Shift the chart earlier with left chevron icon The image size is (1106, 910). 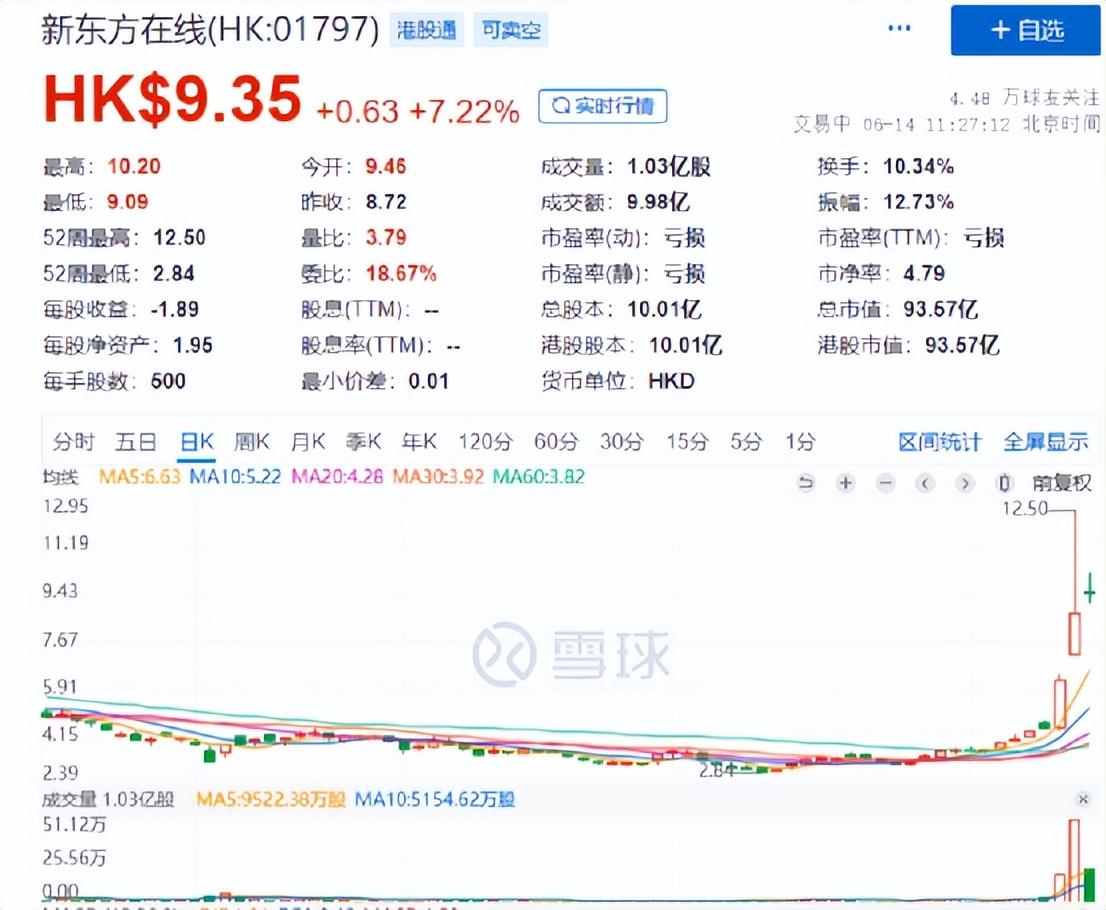pyautogui.click(x=925, y=483)
